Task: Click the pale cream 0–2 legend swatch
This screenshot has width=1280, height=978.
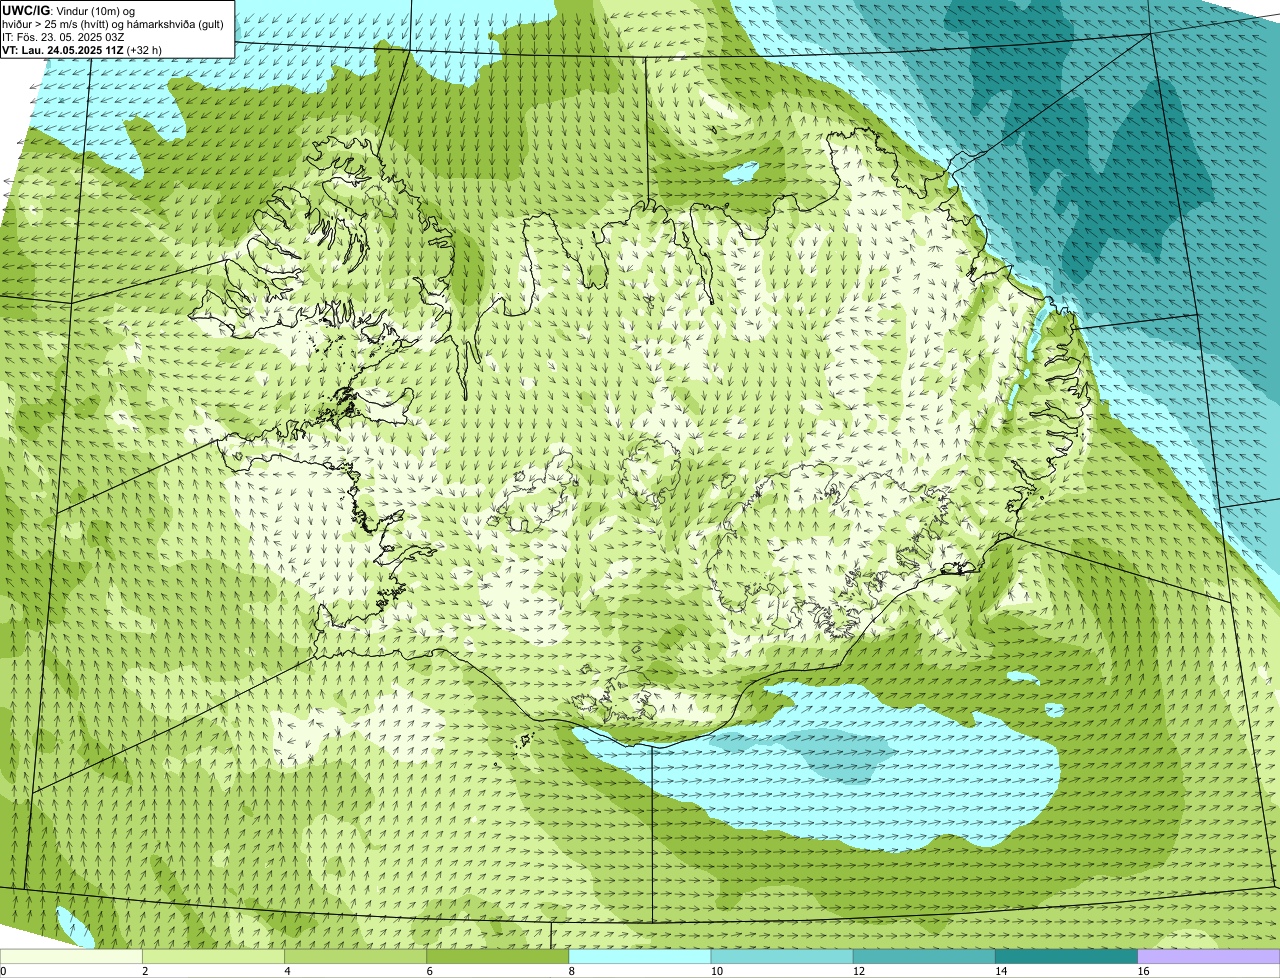Action: tap(71, 957)
